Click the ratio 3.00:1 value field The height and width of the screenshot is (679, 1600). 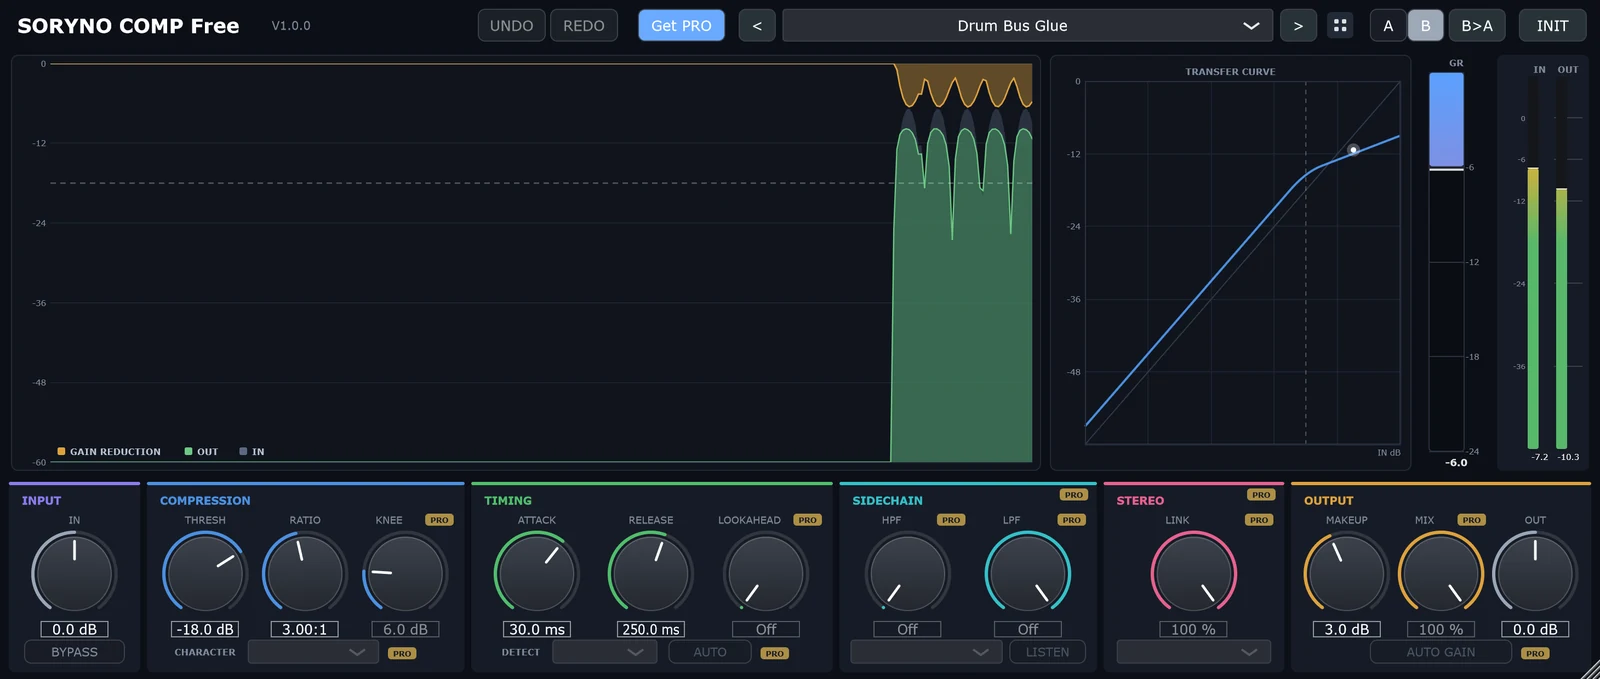click(x=305, y=629)
